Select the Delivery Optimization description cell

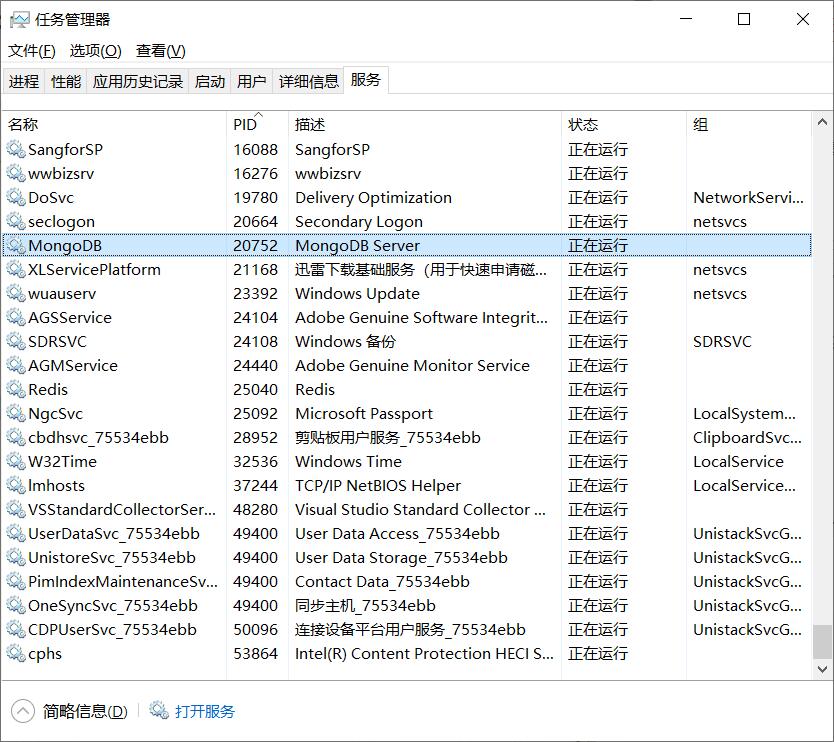click(373, 197)
